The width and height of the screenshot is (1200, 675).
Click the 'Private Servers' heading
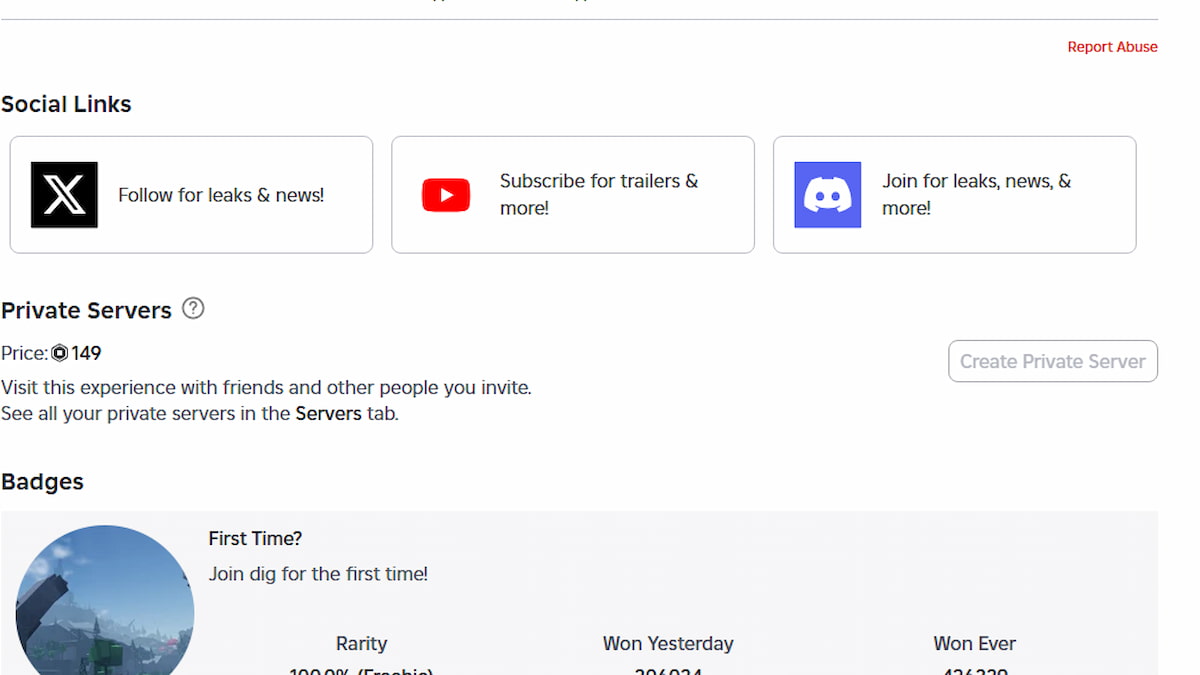tap(87, 310)
